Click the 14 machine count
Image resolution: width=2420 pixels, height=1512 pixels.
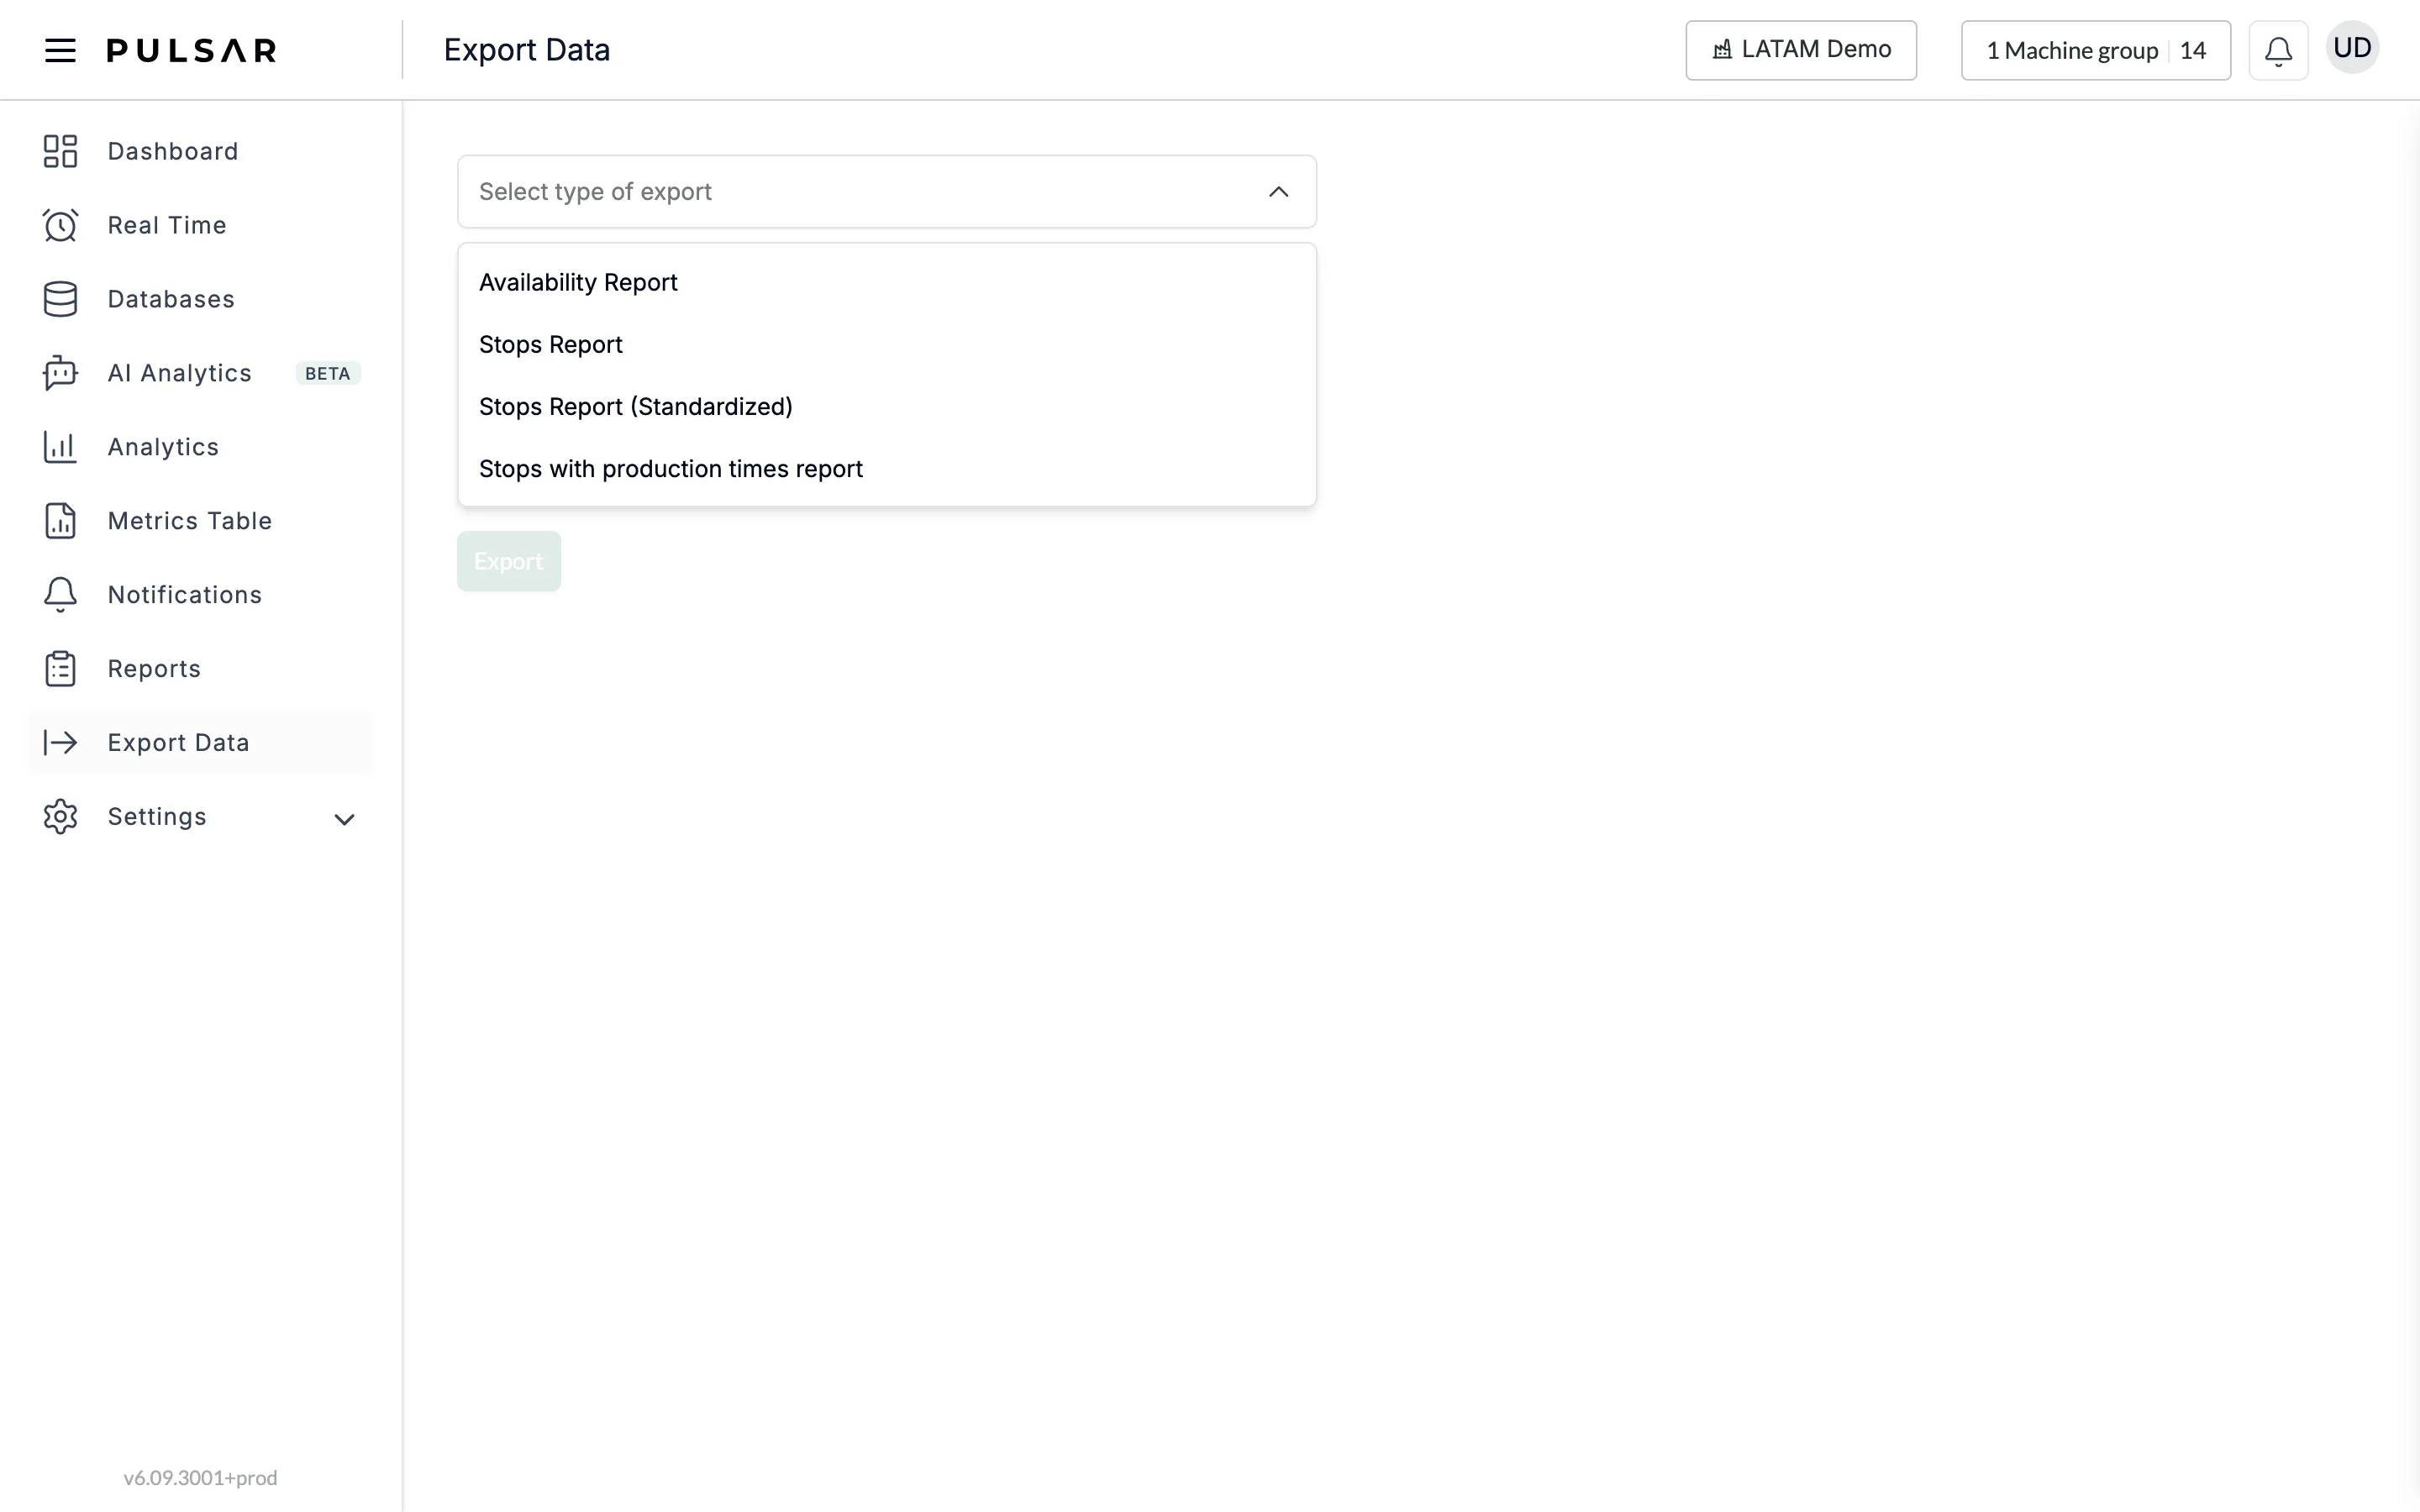2193,50
